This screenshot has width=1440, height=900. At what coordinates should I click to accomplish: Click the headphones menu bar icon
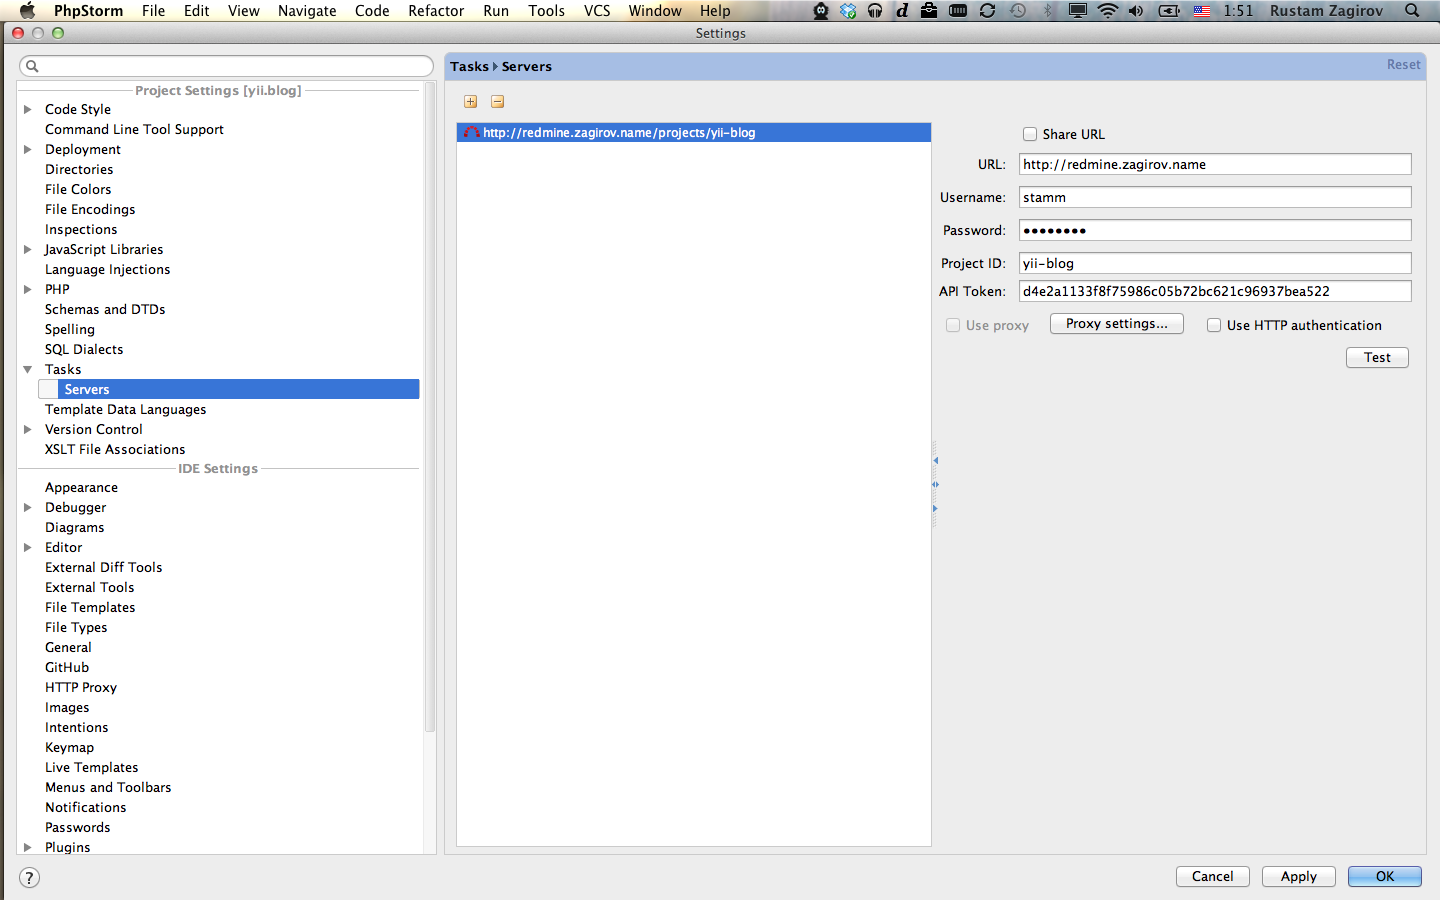[875, 11]
